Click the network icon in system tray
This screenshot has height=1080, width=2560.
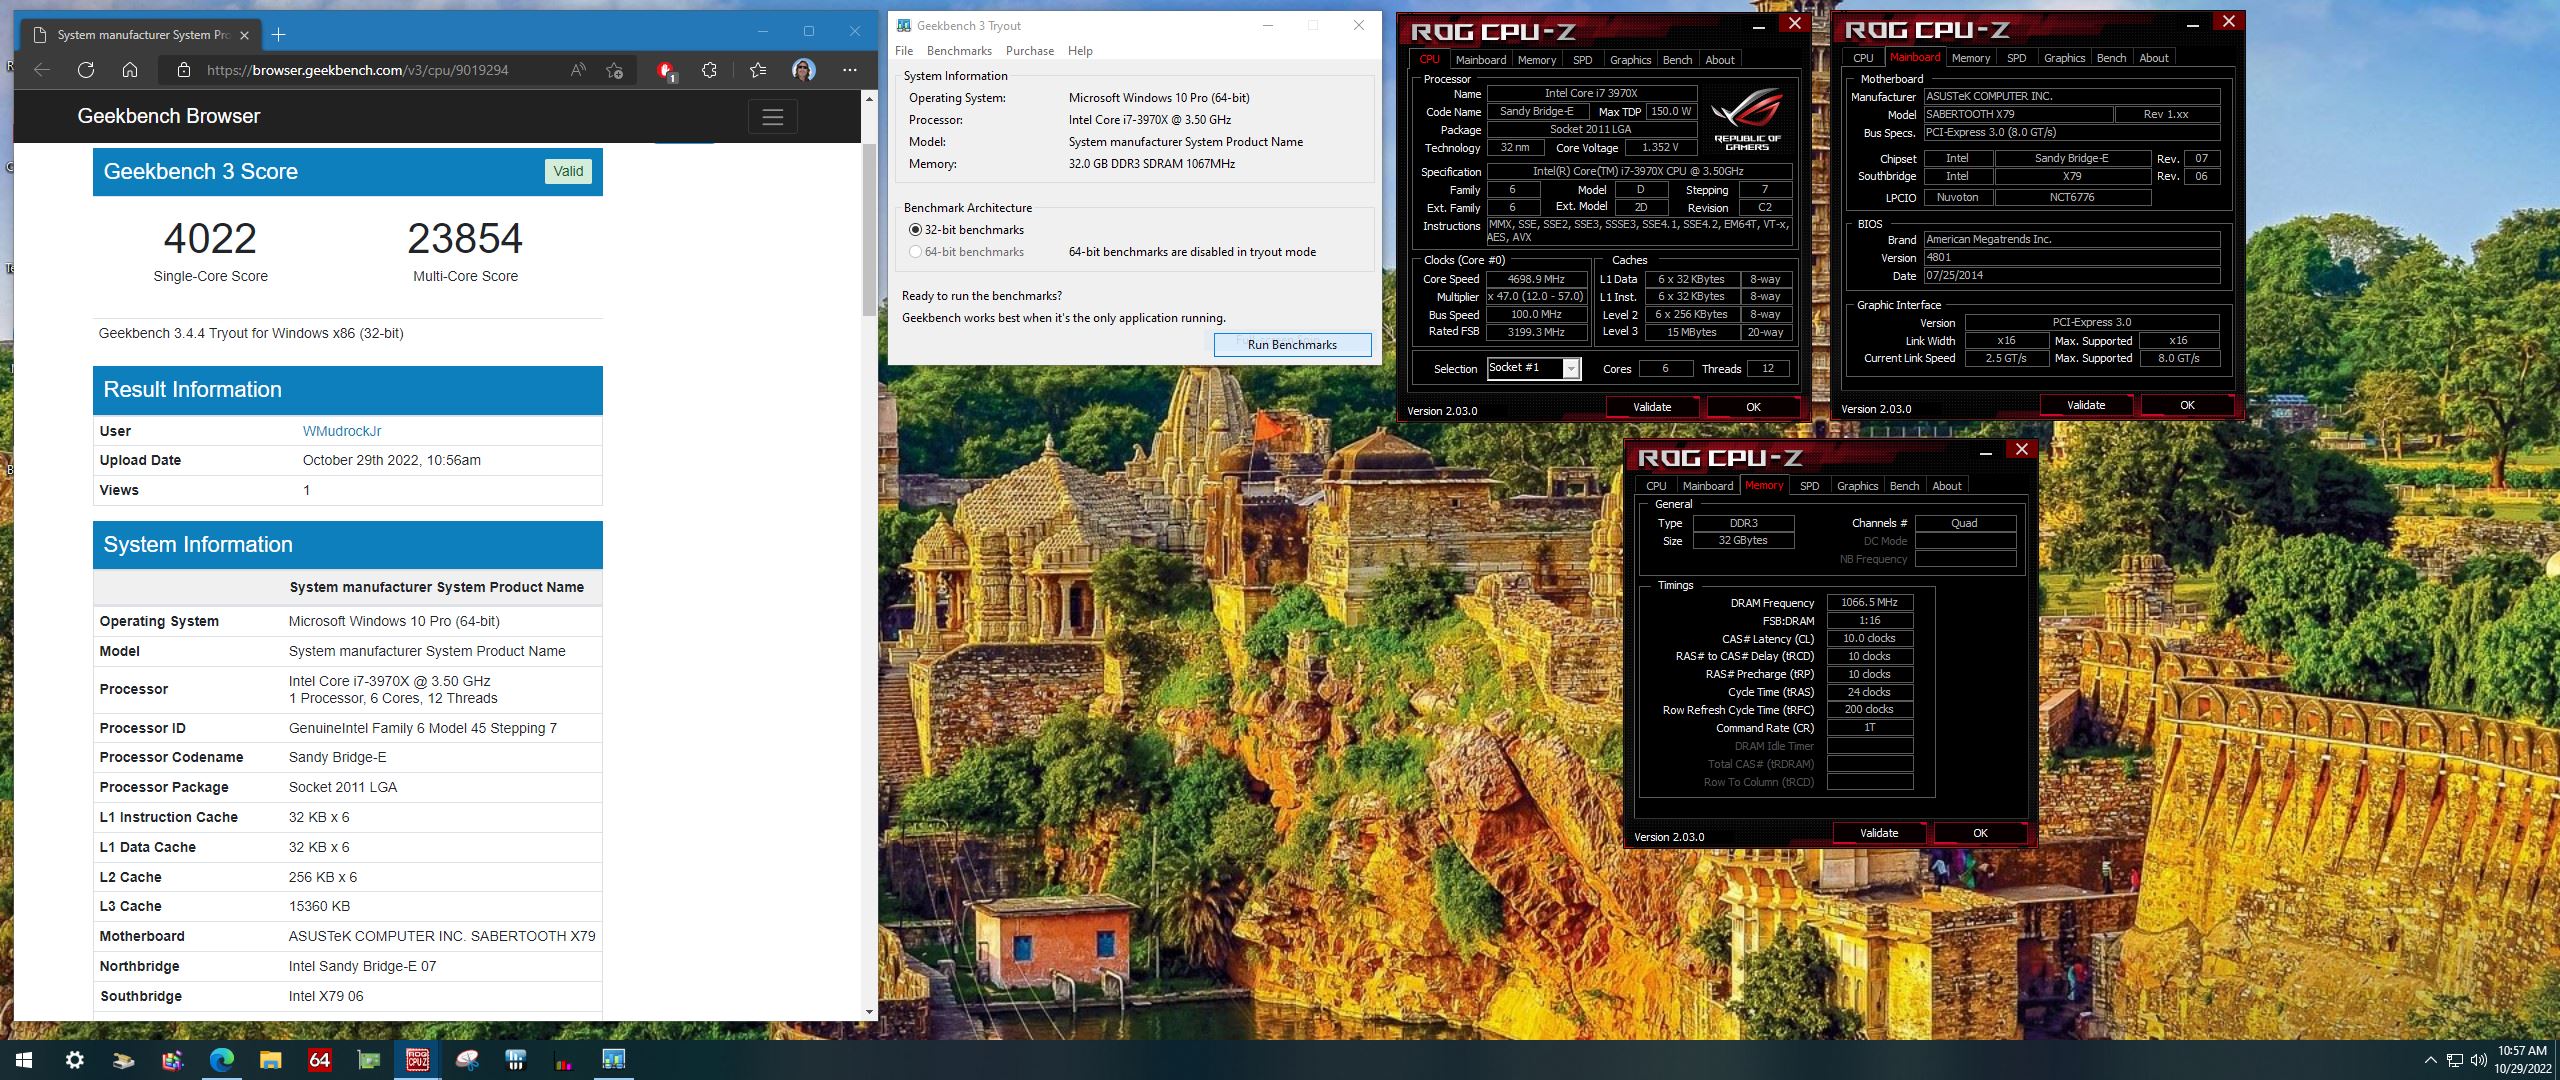(2455, 1060)
